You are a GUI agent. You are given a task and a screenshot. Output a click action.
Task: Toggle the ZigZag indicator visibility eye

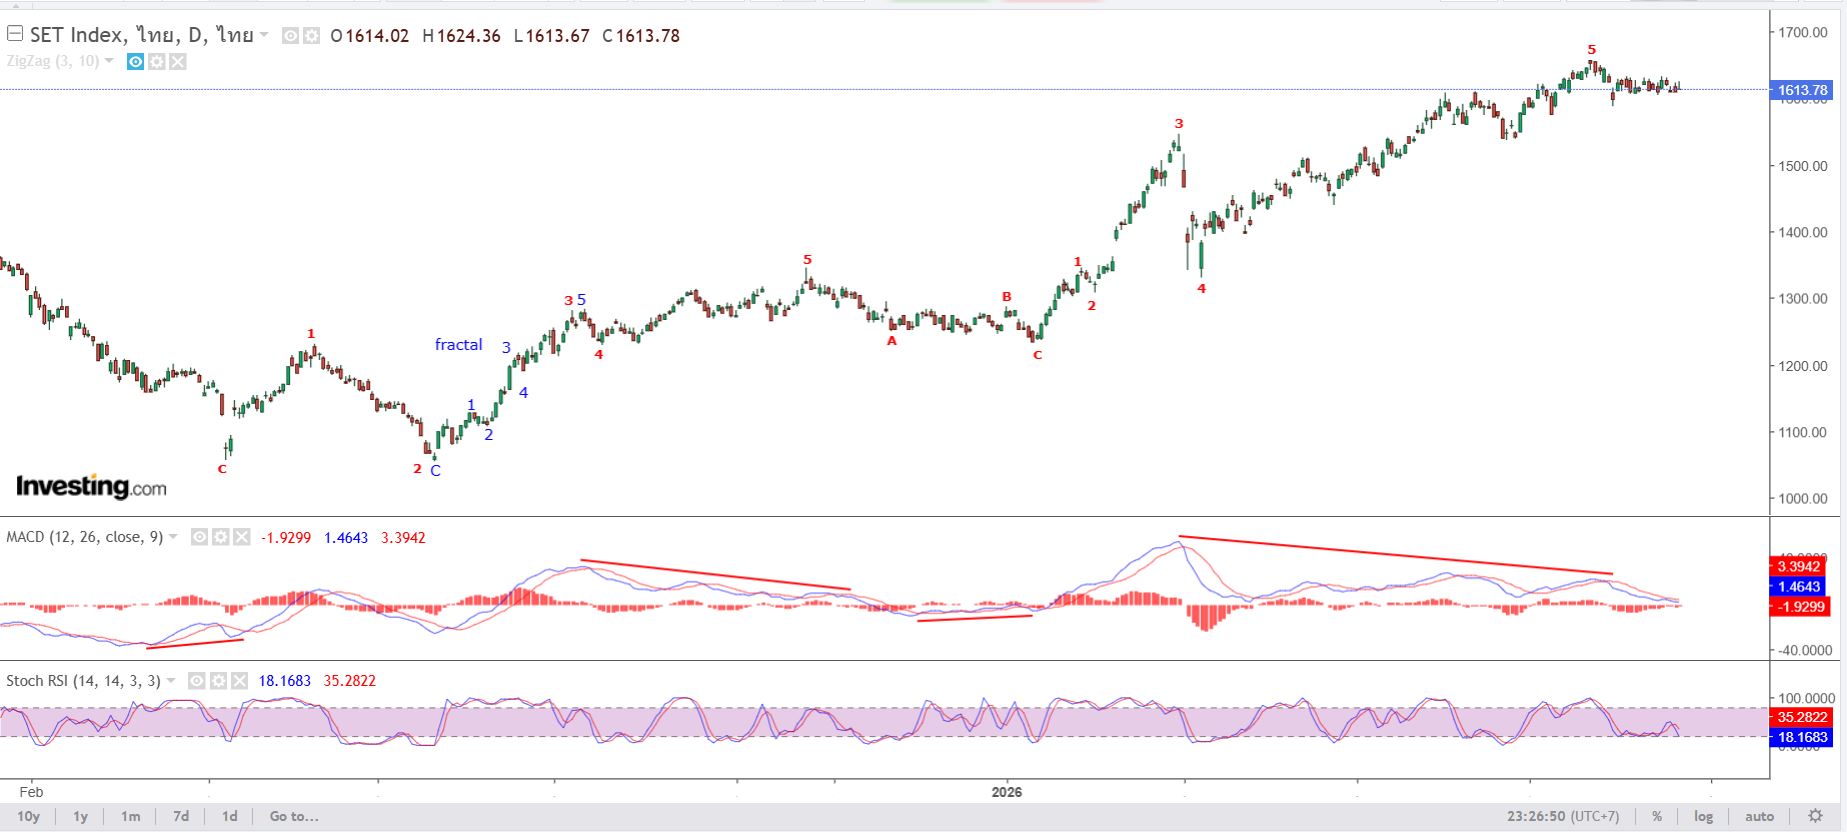135,62
